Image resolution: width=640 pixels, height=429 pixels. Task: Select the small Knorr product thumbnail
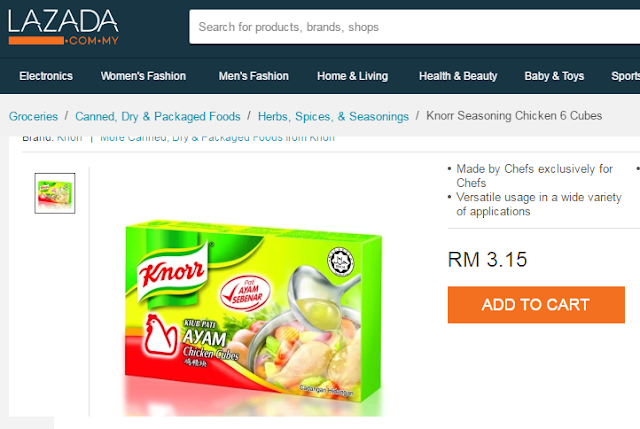tap(55, 193)
